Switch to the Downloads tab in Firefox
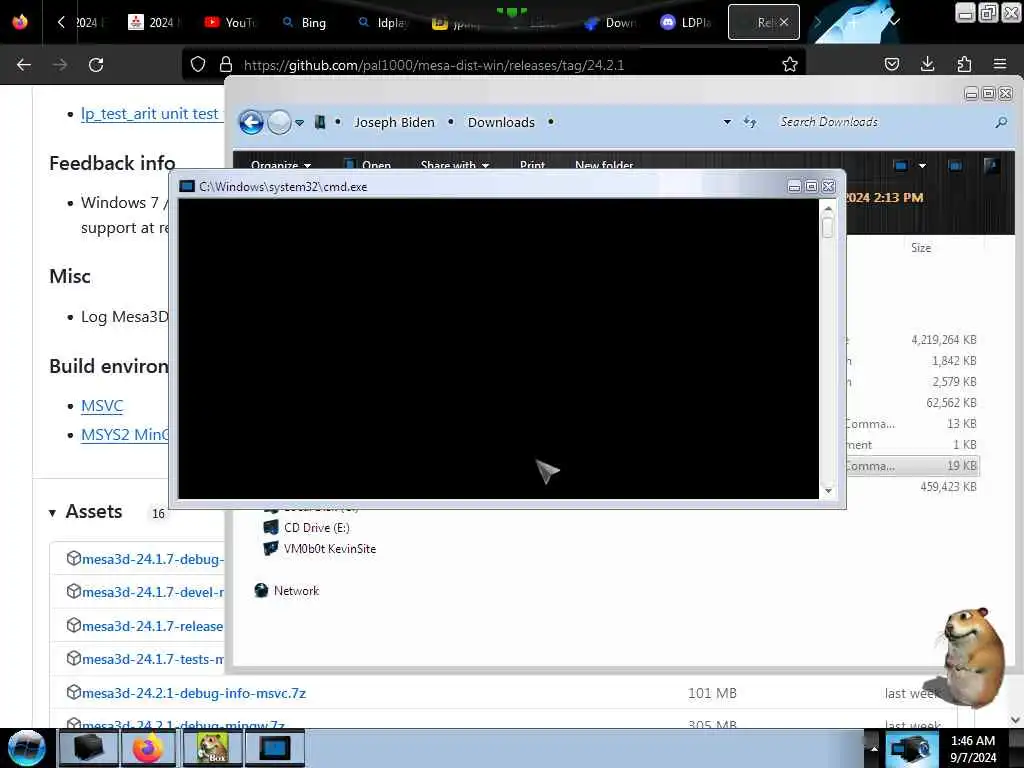 610,22
